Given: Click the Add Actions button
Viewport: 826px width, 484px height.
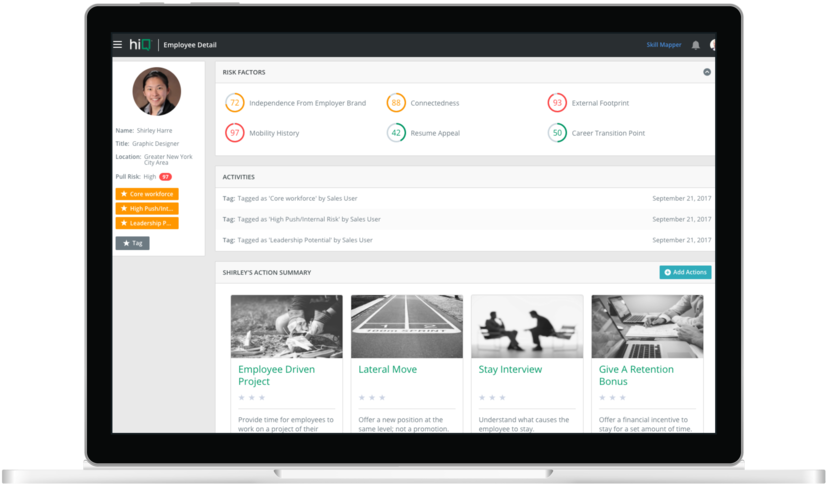Looking at the screenshot, I should [685, 272].
